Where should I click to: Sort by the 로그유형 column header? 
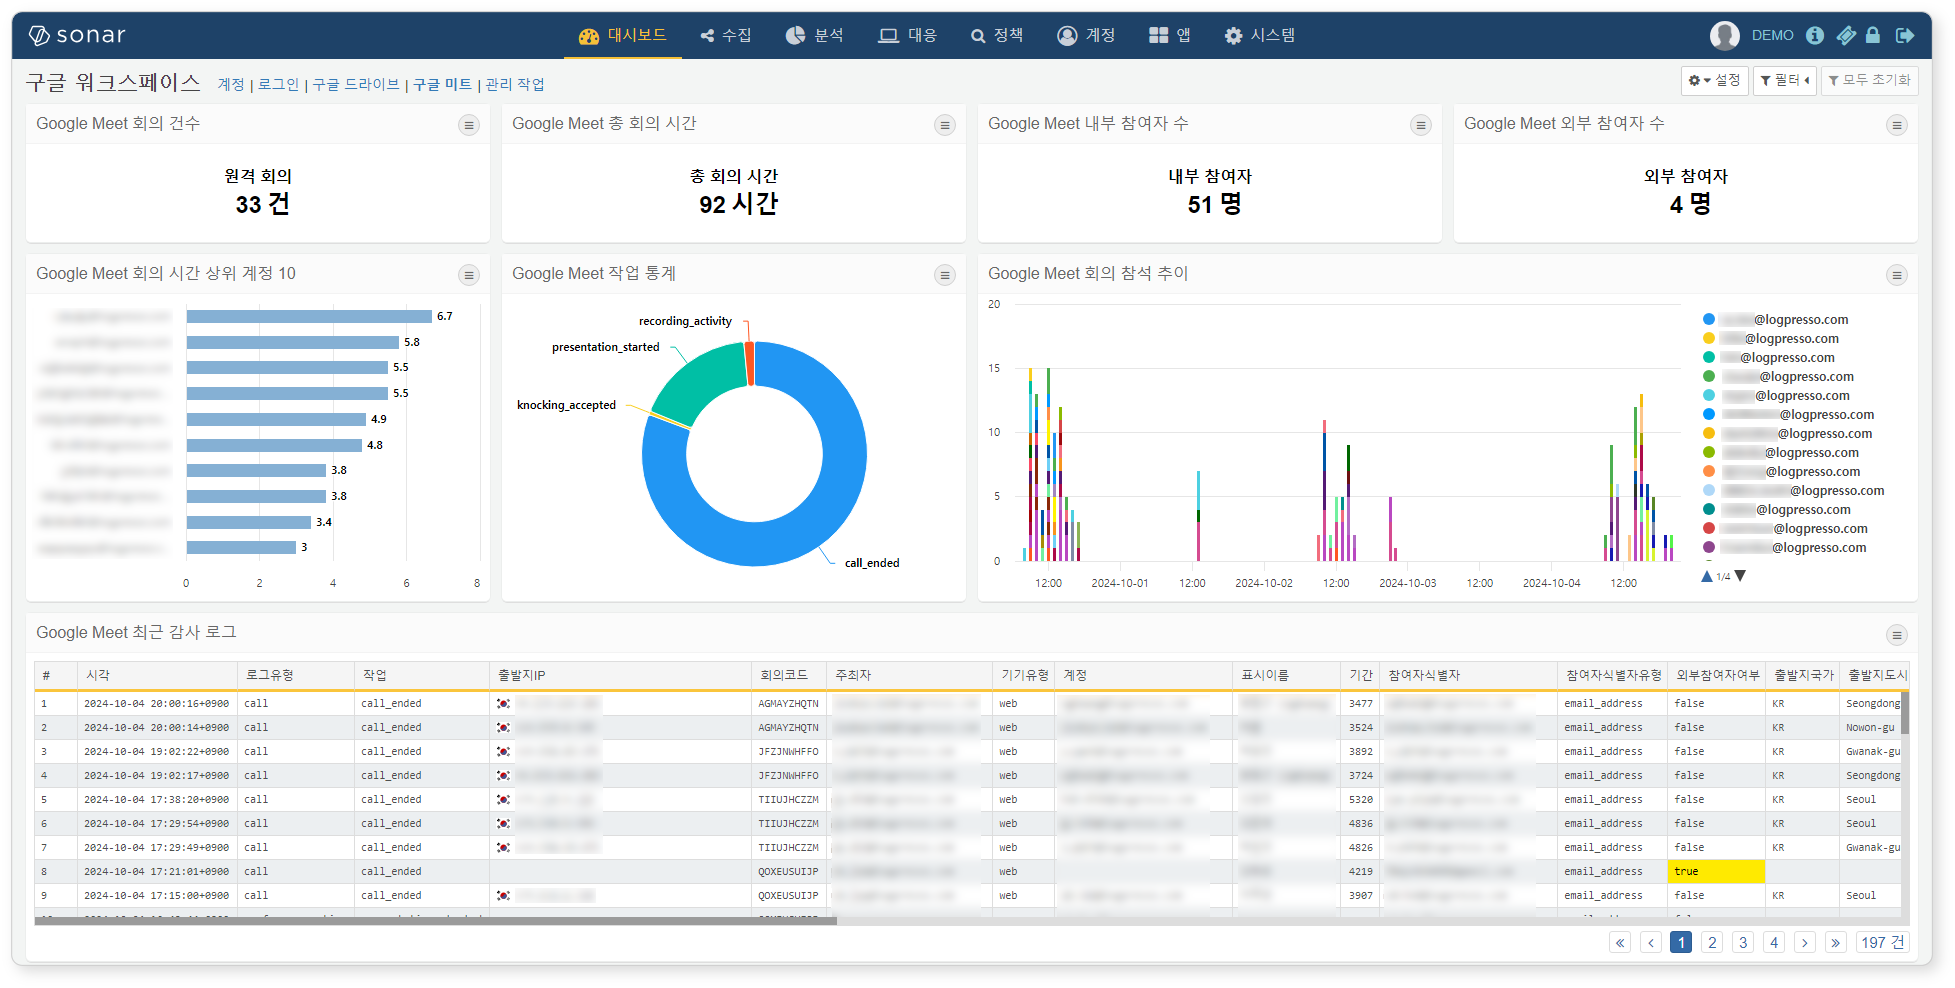click(x=295, y=675)
